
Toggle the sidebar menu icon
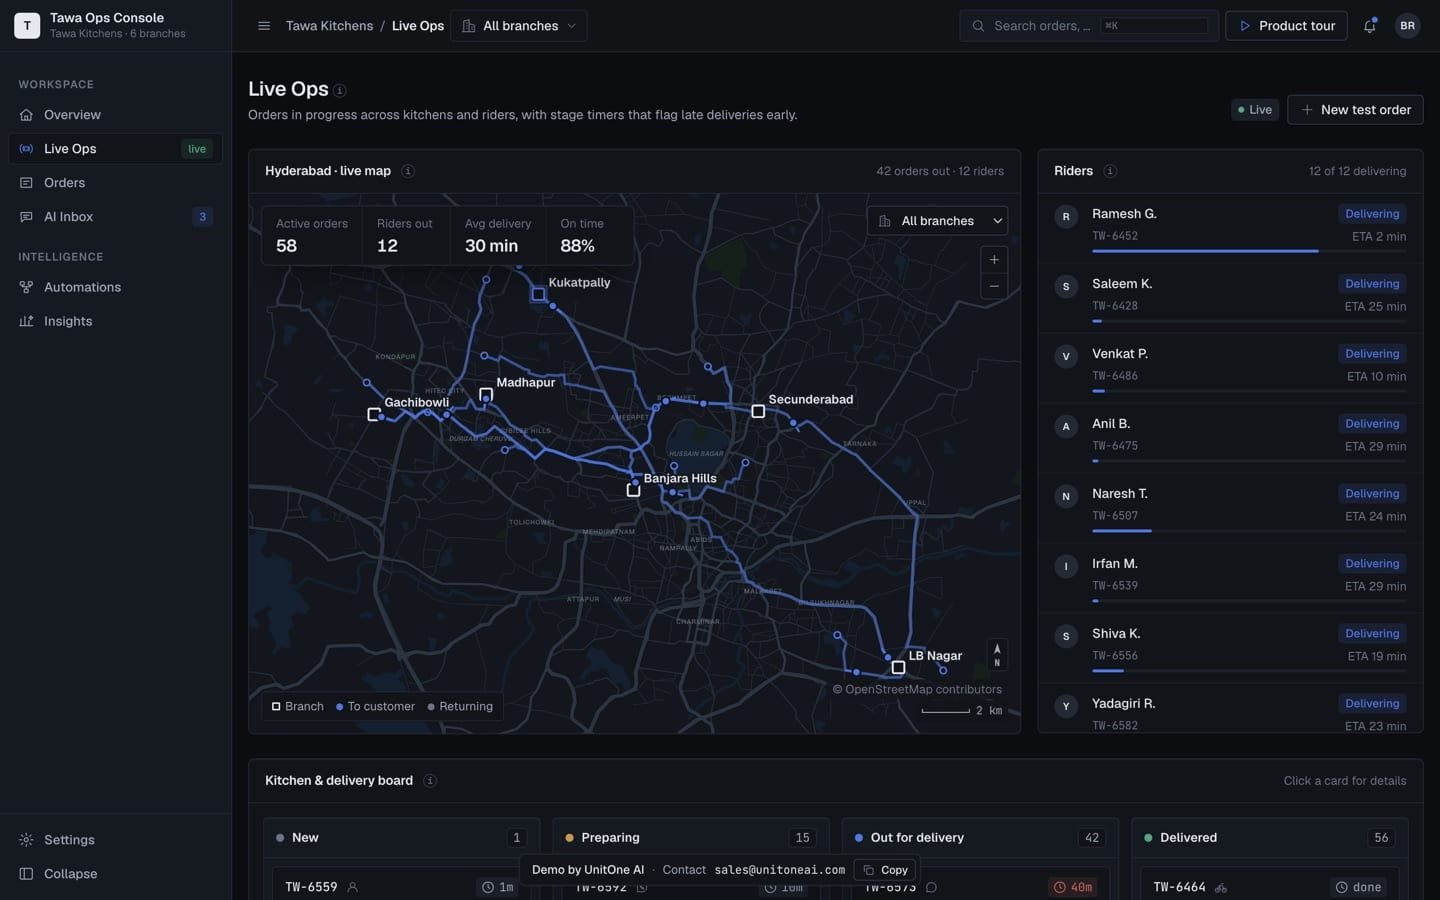tap(264, 26)
